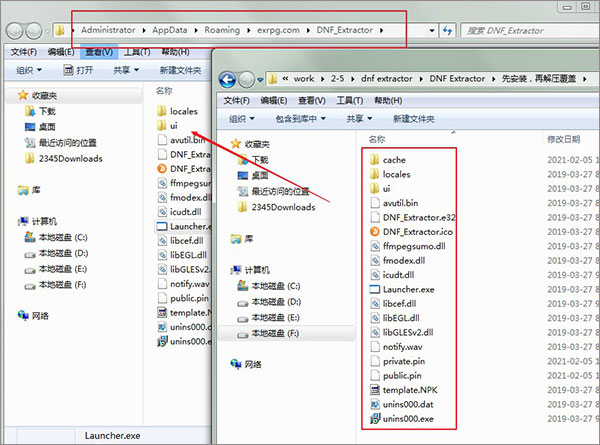Expand the 包含到库中 dropdown
The height and width of the screenshot is (445, 600).
point(301,119)
